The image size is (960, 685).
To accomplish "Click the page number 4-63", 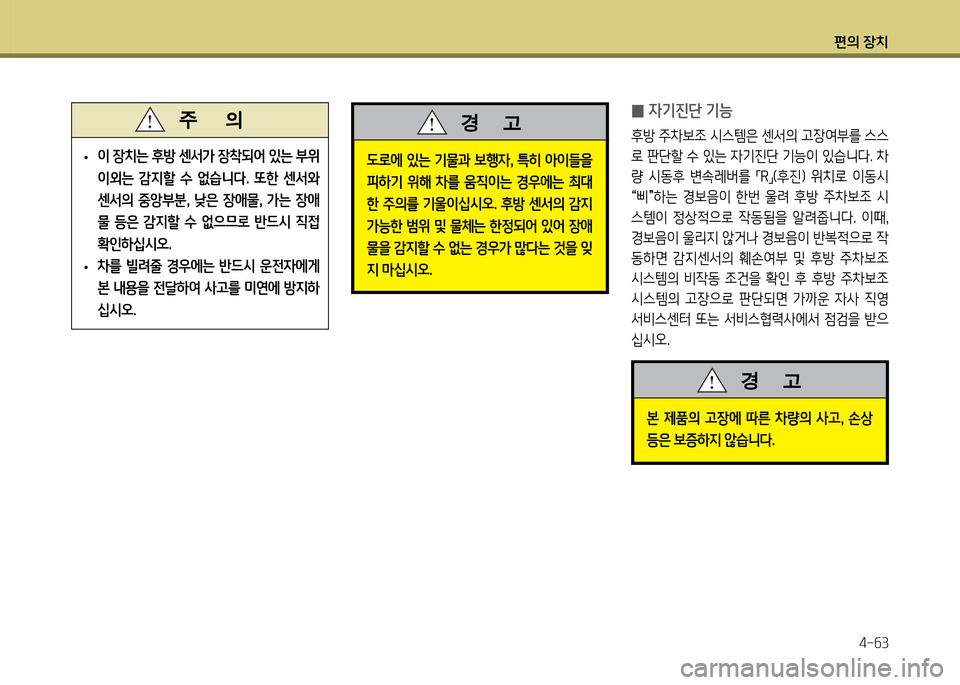I will tap(874, 643).
